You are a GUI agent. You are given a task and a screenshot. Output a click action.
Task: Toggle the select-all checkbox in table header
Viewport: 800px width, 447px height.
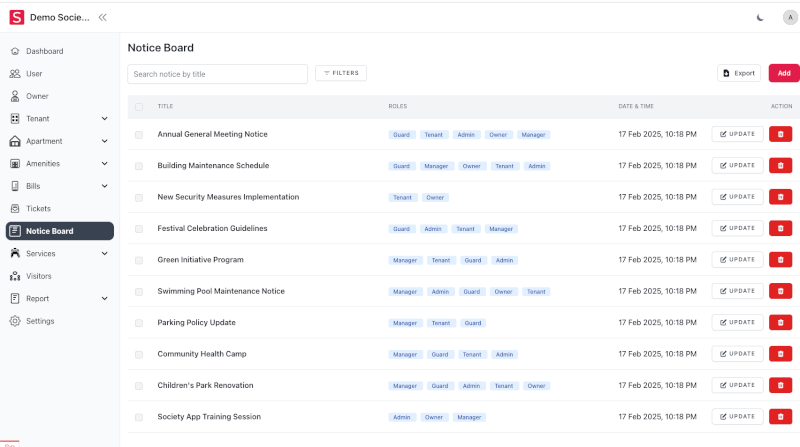[x=139, y=106]
